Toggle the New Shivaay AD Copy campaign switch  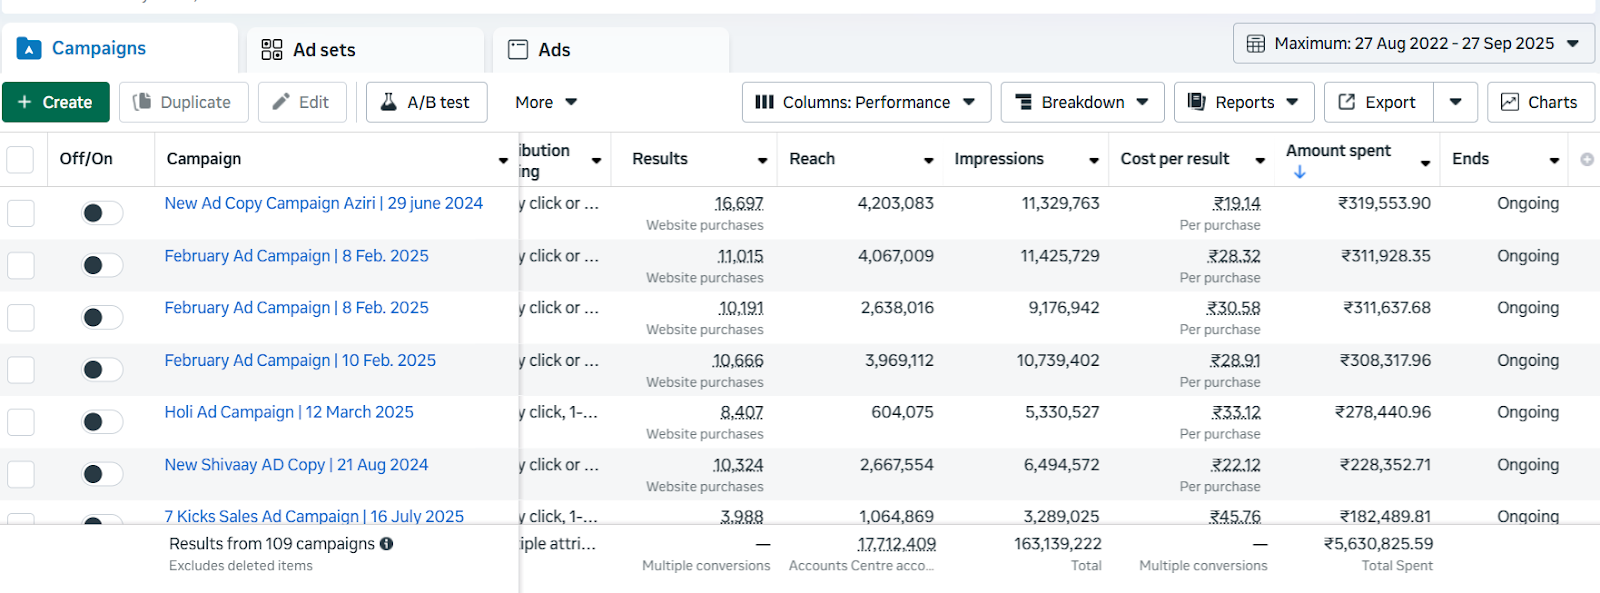[x=101, y=474]
